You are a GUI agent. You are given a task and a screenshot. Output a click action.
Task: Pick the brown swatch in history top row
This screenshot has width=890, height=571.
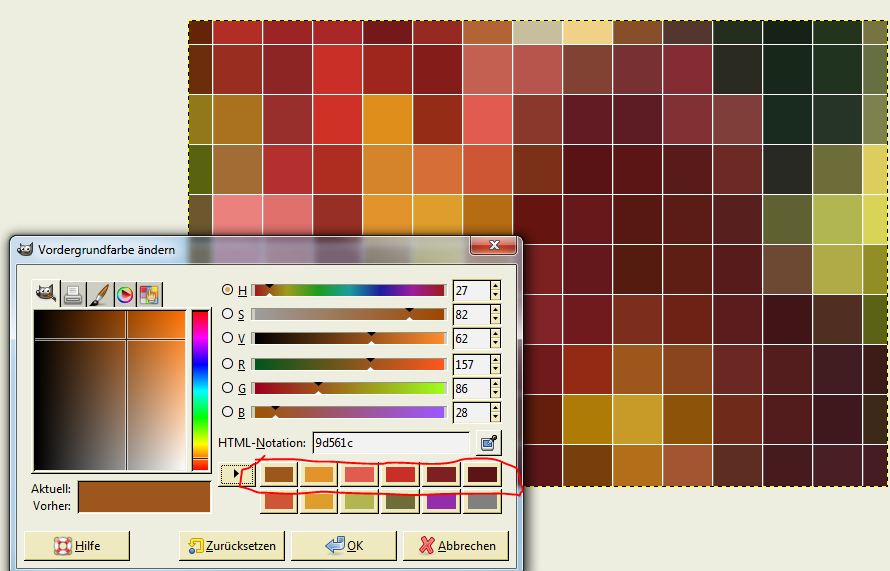pos(279,474)
